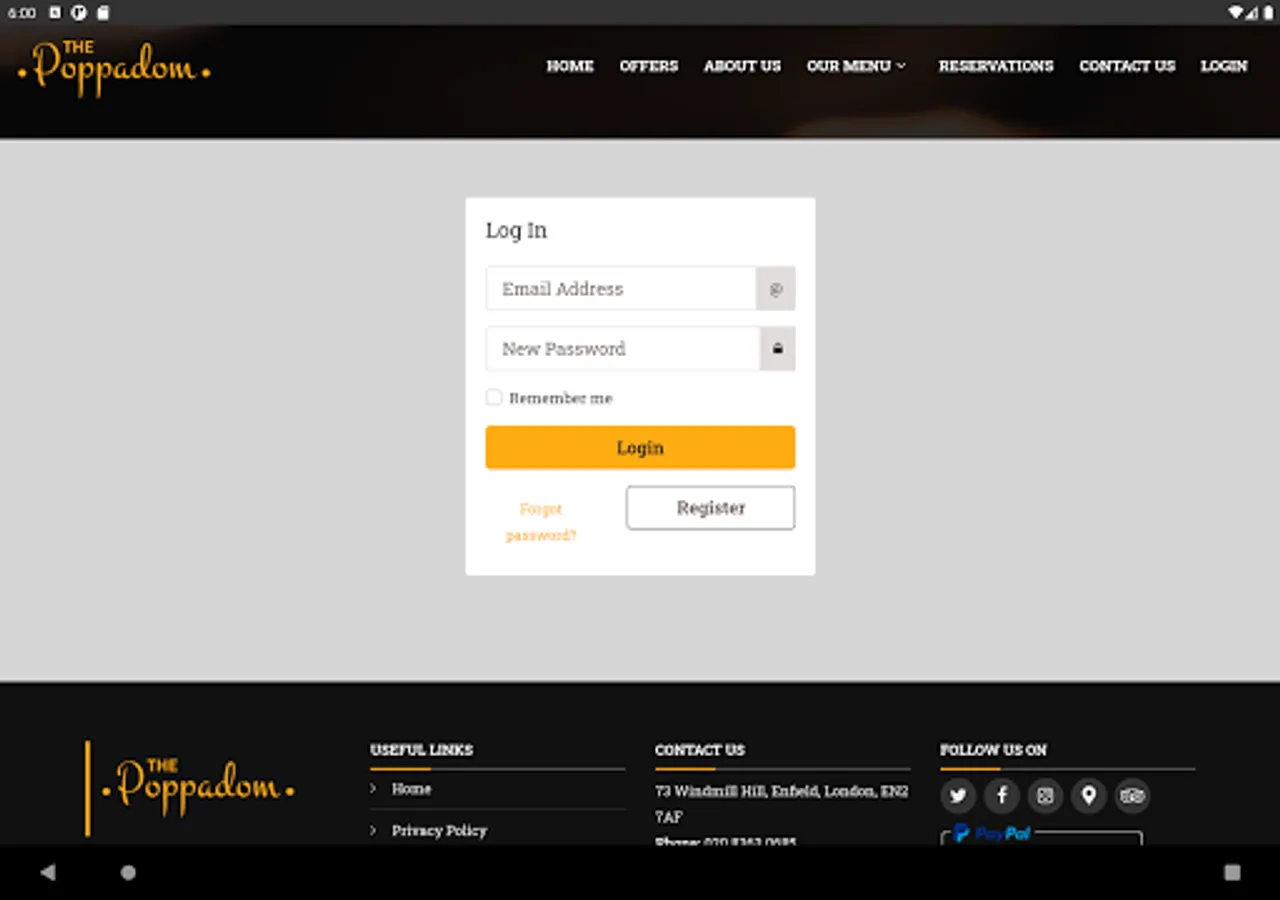Open the Contact Us page in navigation
Viewport: 1280px width, 900px height.
[1127, 66]
